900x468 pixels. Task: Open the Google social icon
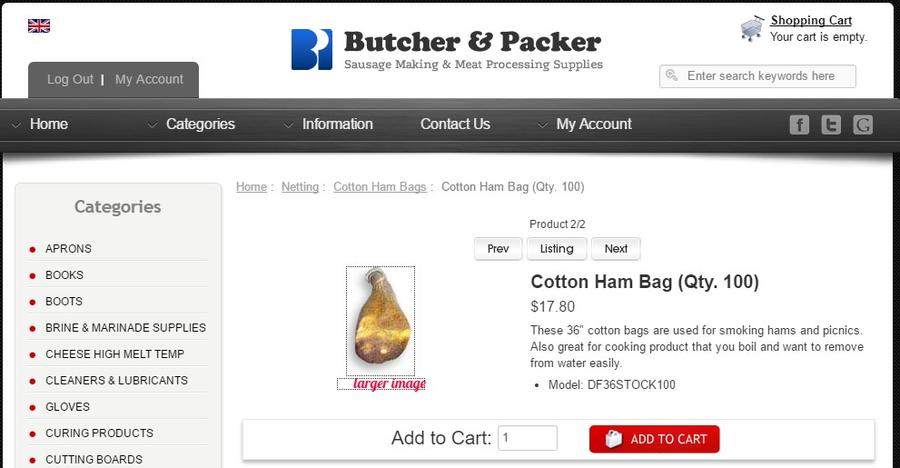point(863,125)
